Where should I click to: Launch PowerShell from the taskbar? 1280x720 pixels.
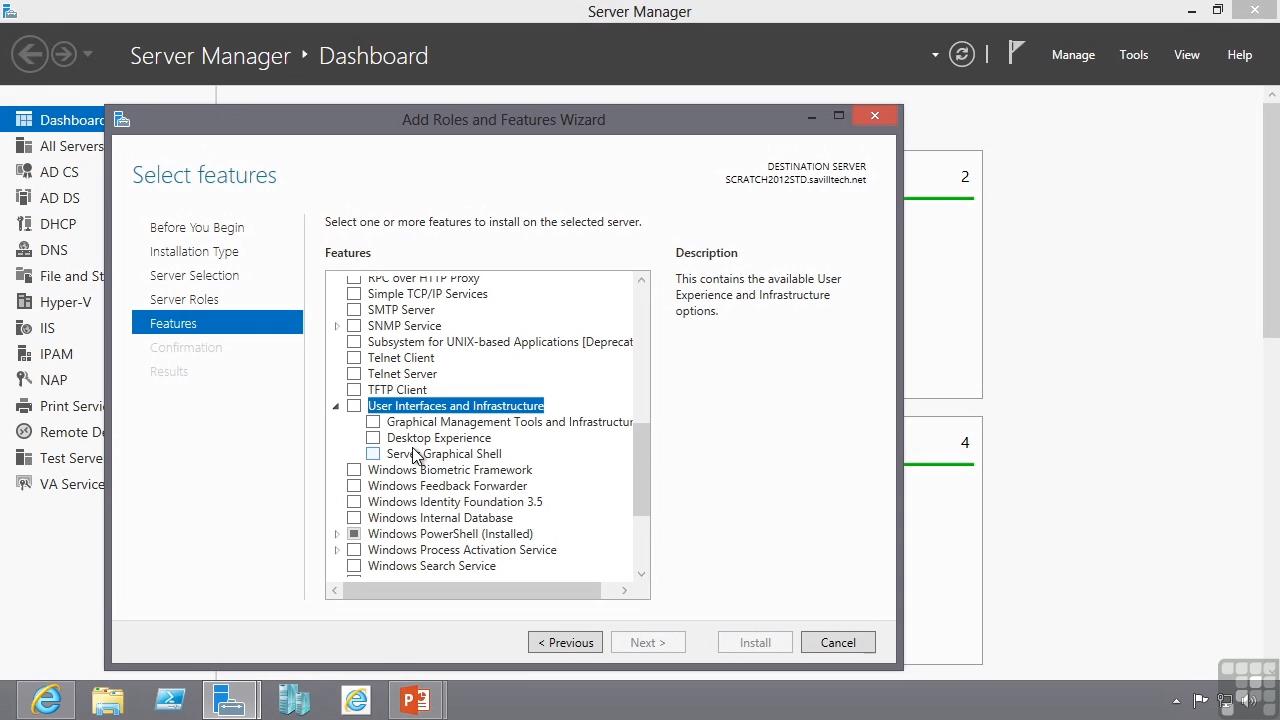(170, 700)
